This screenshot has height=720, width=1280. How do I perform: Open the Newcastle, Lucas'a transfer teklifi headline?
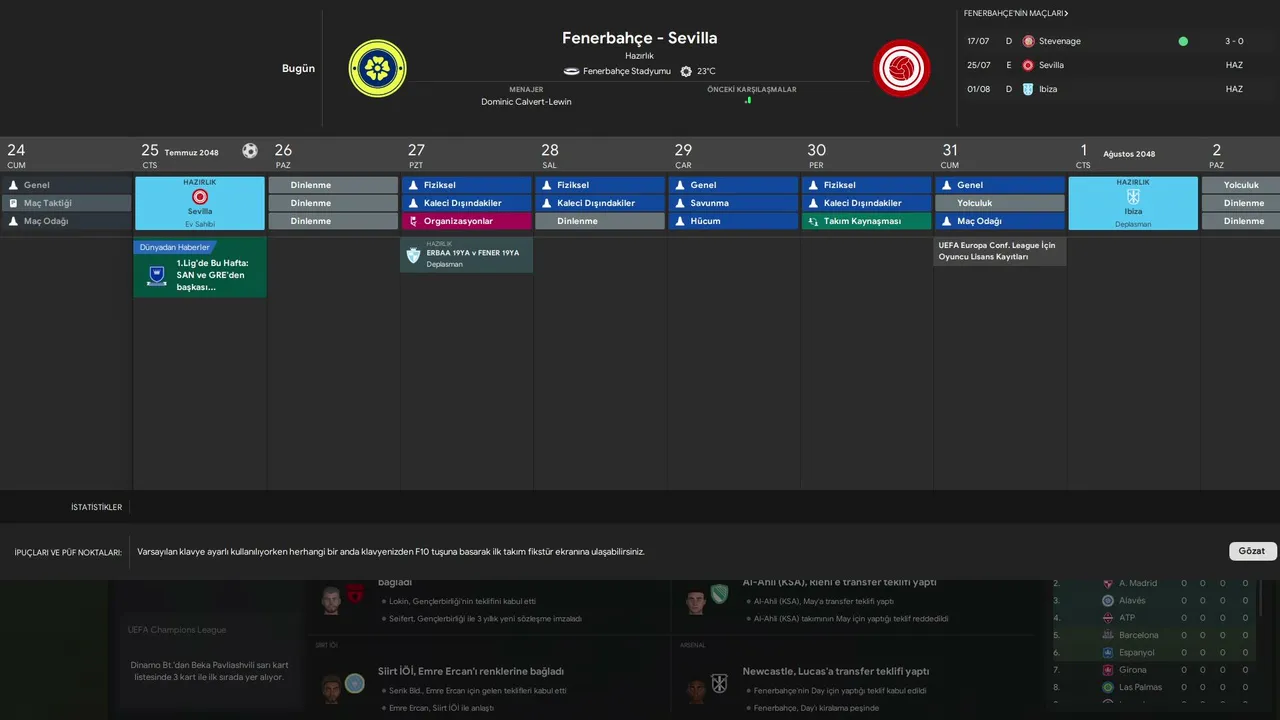pyautogui.click(x=836, y=671)
